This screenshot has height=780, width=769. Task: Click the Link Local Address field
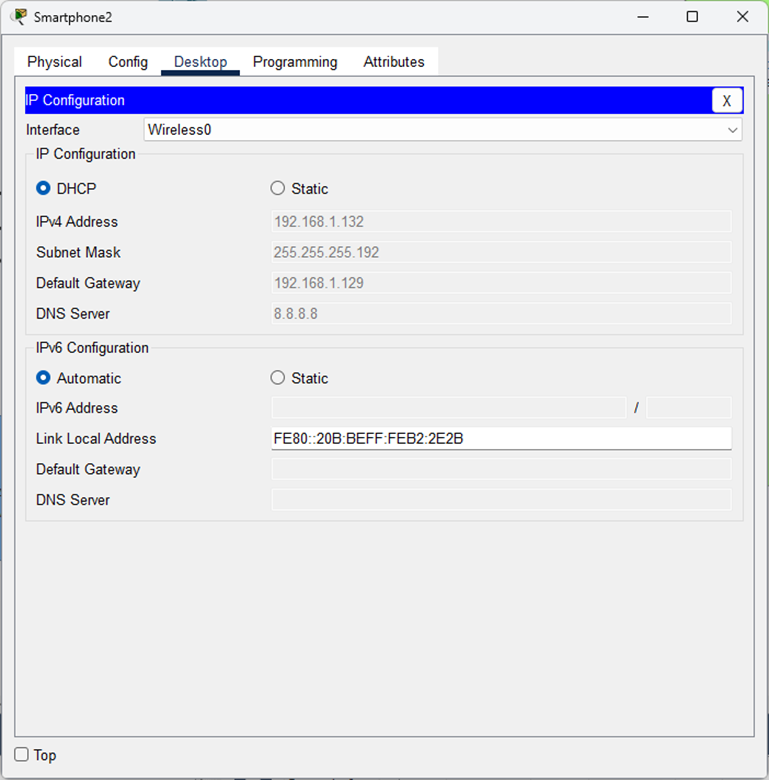500,438
